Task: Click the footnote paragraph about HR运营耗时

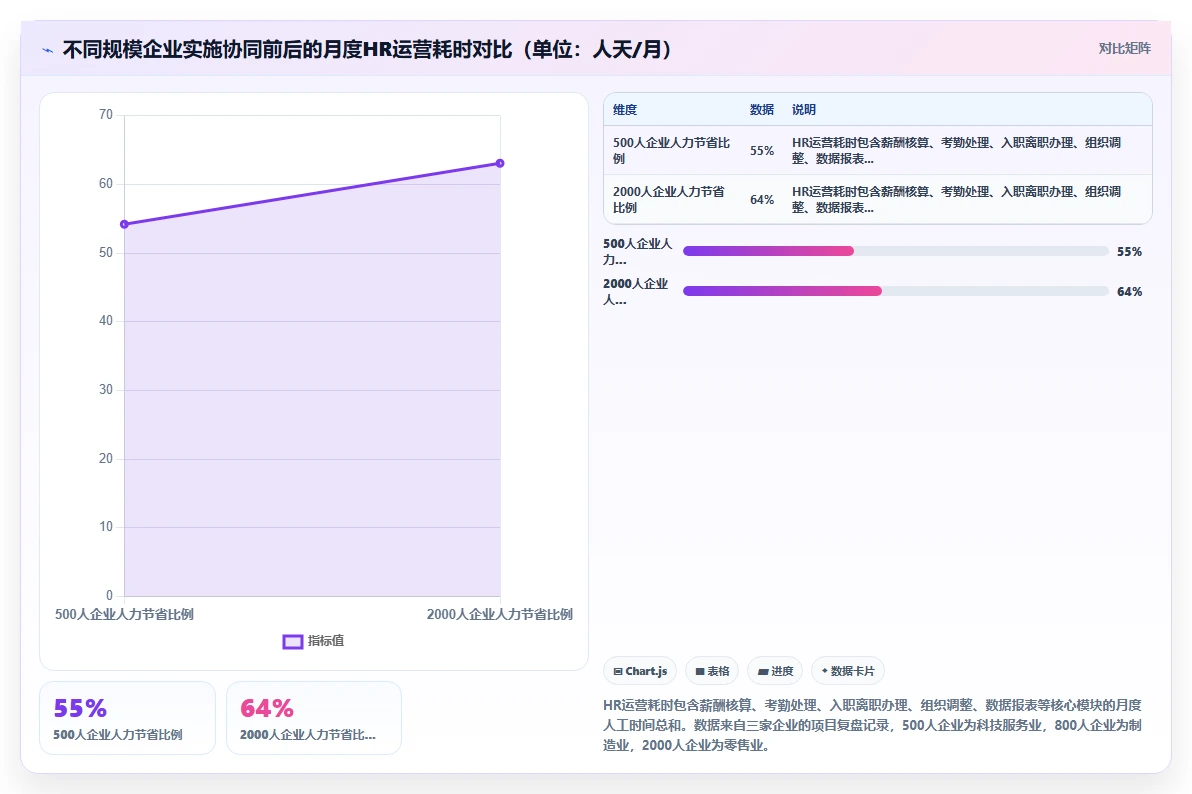Action: tap(873, 726)
